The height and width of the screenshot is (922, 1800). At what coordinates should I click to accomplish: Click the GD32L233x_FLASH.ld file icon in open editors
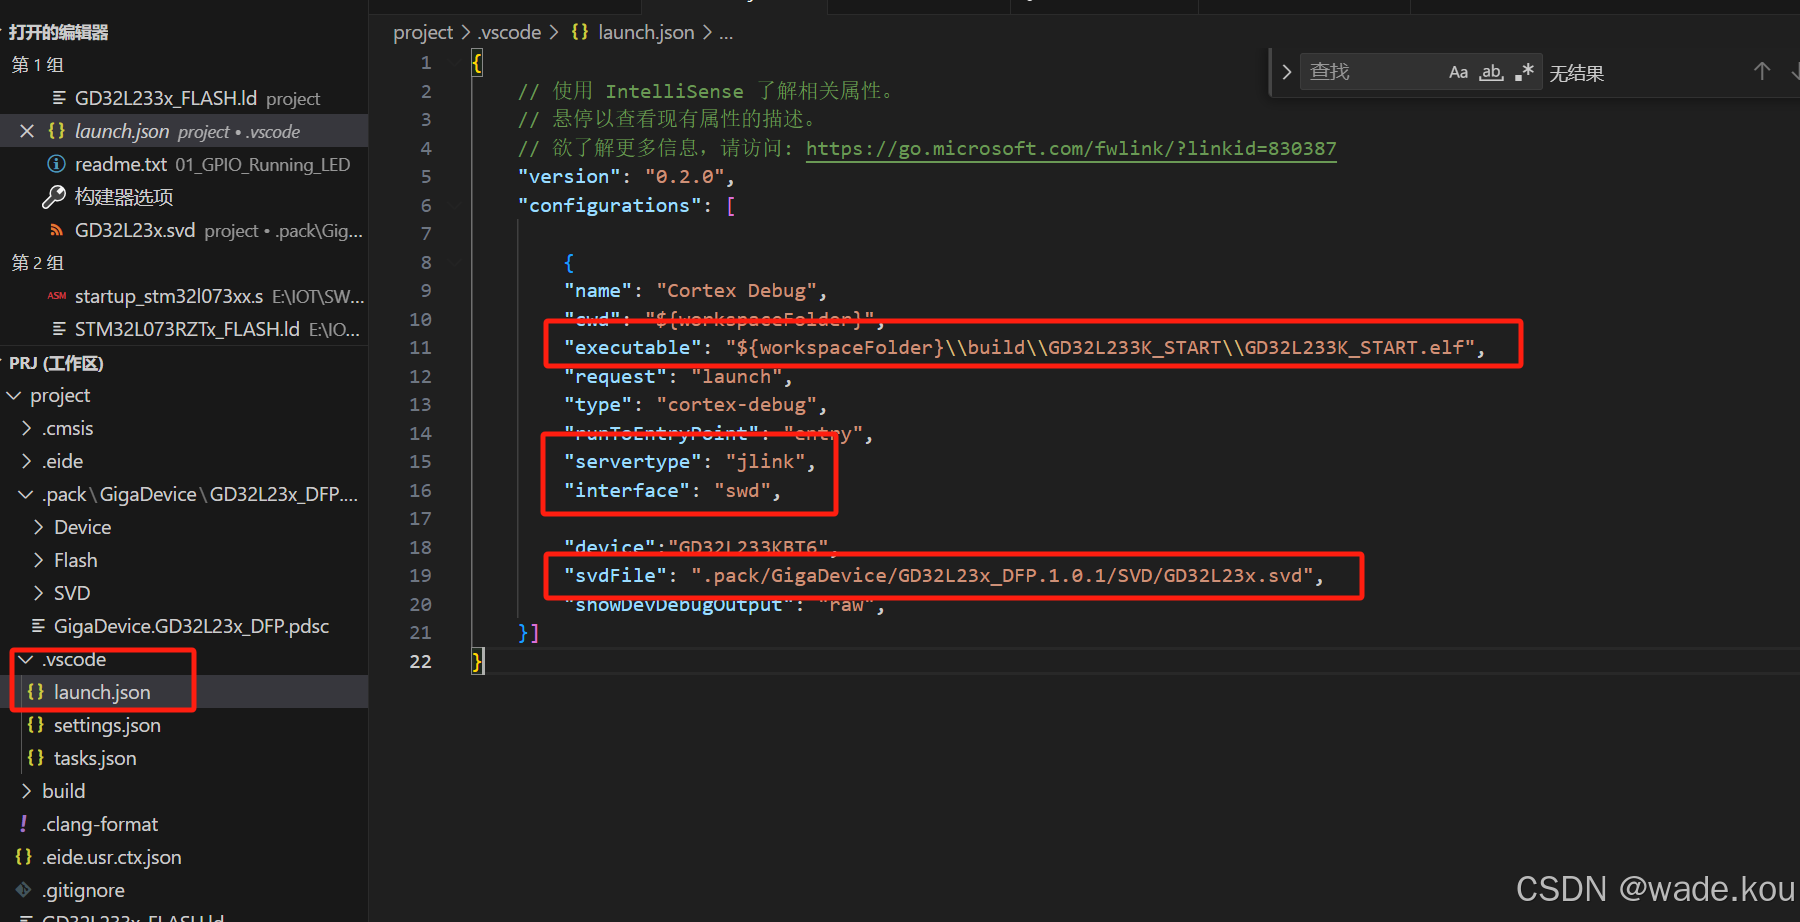[59, 98]
